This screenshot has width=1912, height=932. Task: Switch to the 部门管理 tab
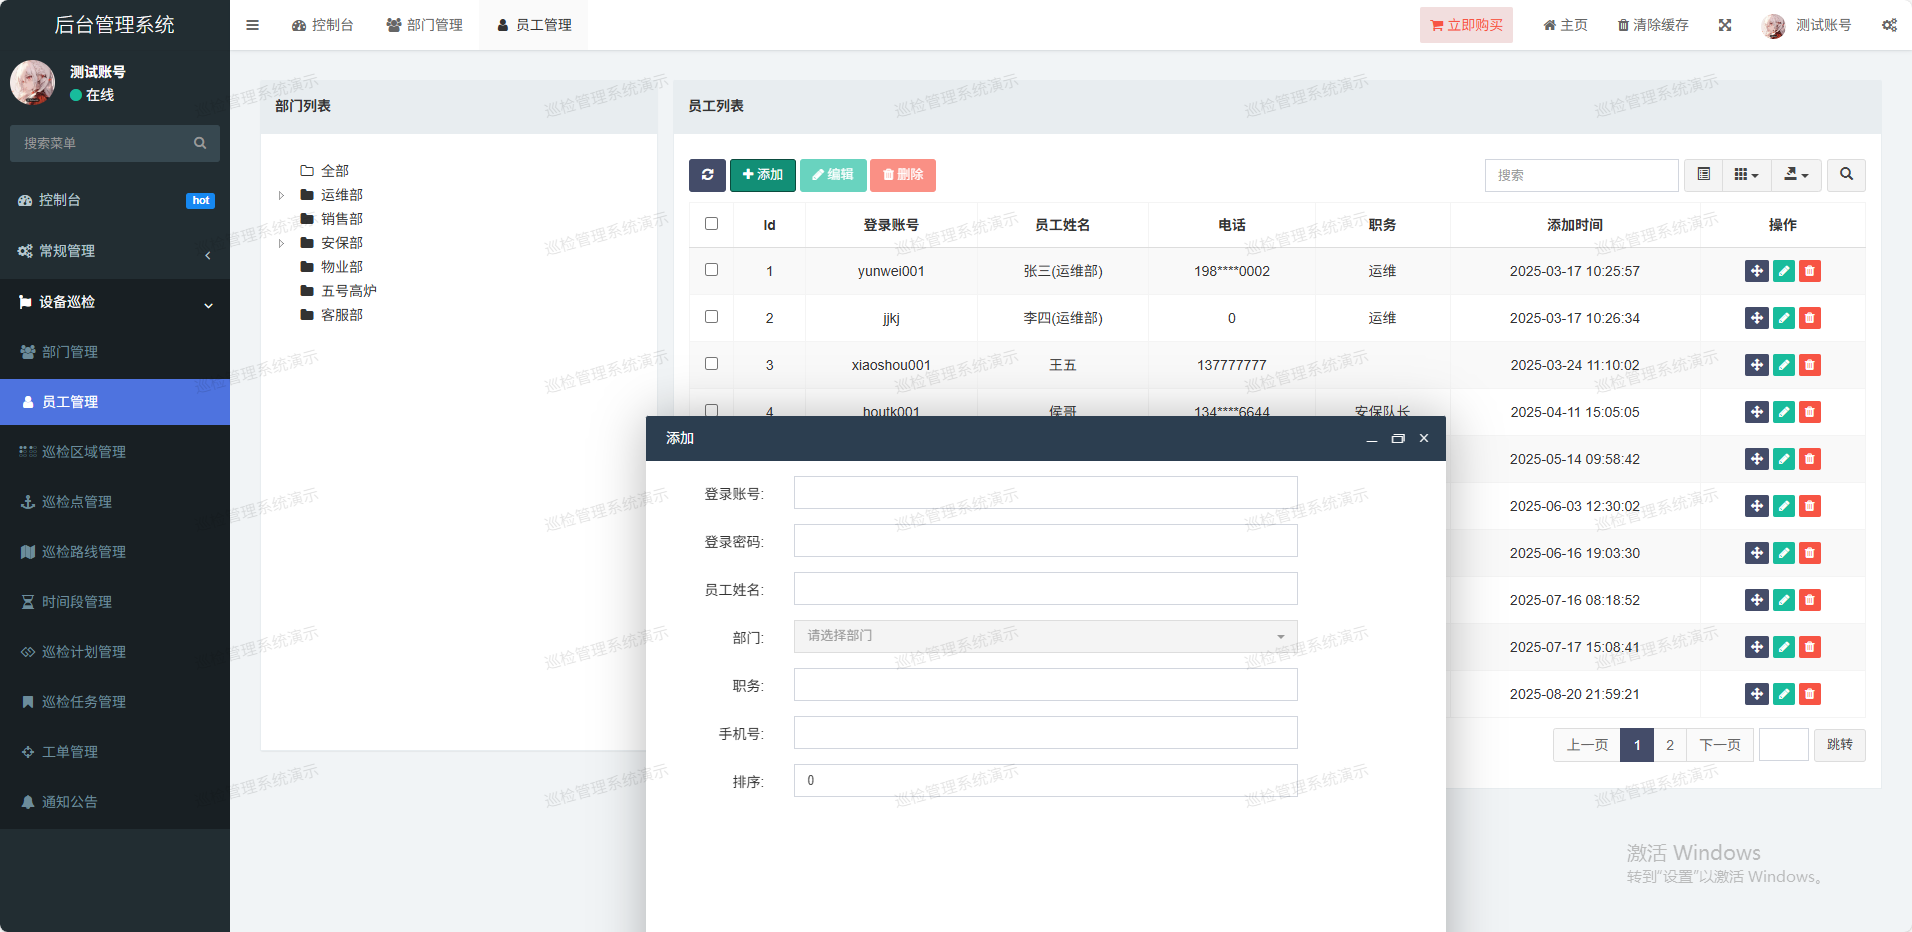[x=425, y=25]
